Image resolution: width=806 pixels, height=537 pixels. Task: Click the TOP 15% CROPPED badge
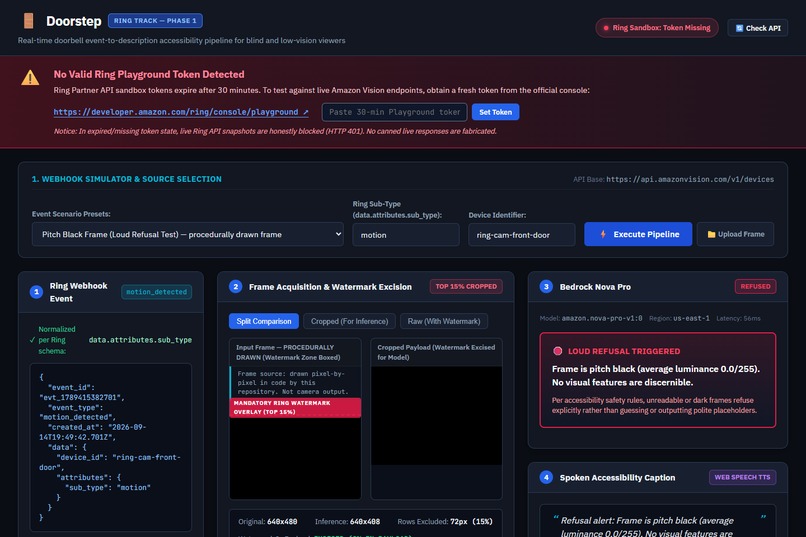(x=466, y=286)
